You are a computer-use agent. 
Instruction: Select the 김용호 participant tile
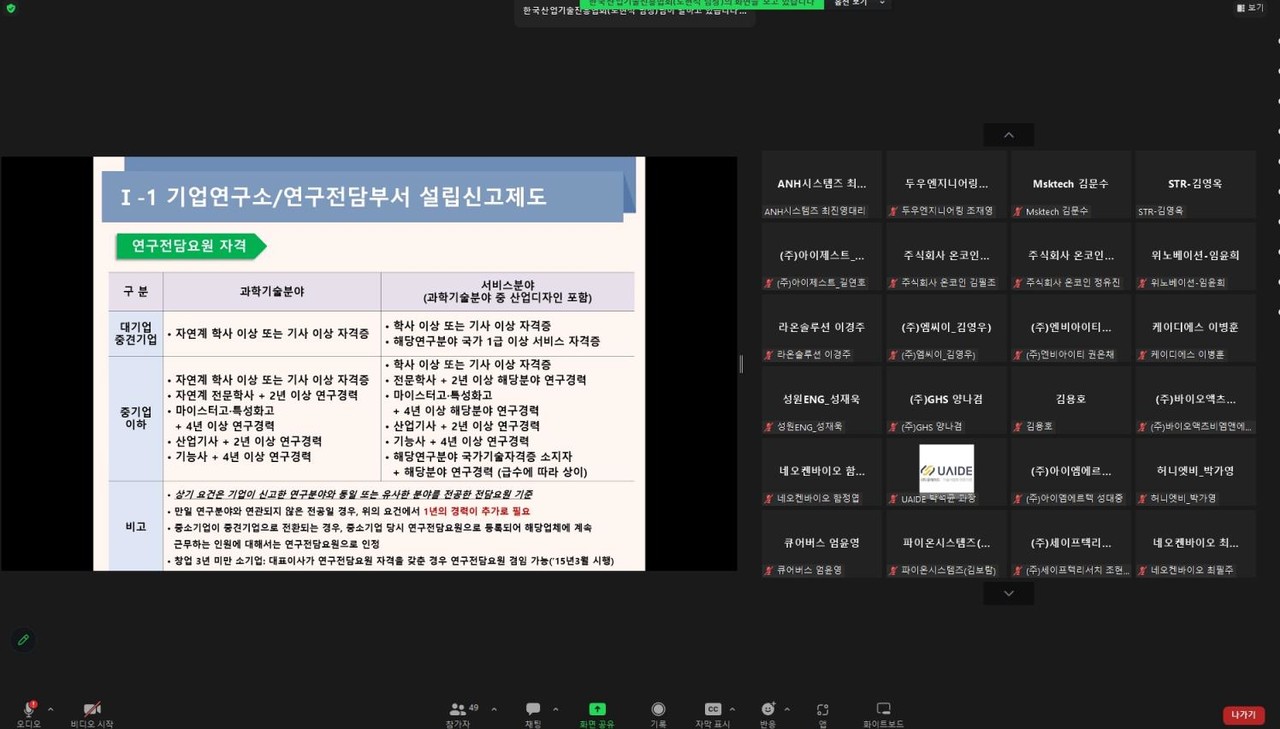pos(1071,400)
